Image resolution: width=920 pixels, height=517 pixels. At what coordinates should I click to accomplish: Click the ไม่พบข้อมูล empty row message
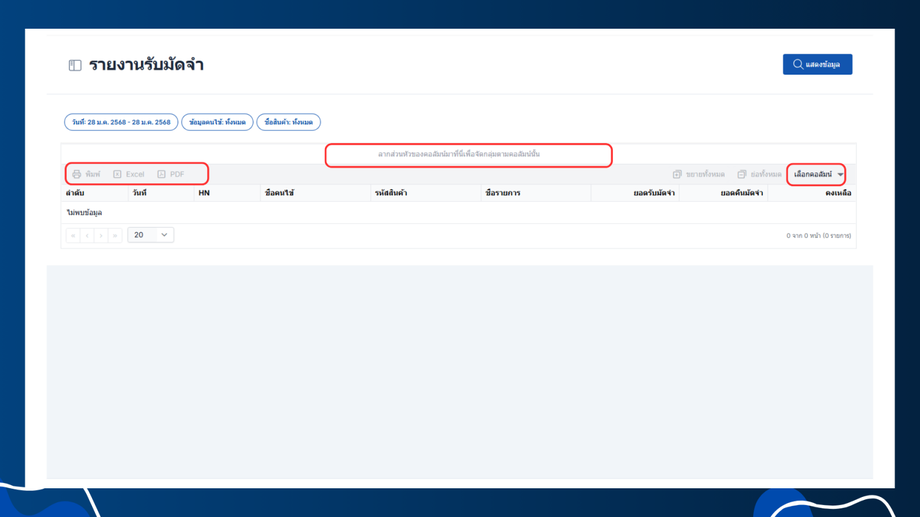(x=84, y=212)
